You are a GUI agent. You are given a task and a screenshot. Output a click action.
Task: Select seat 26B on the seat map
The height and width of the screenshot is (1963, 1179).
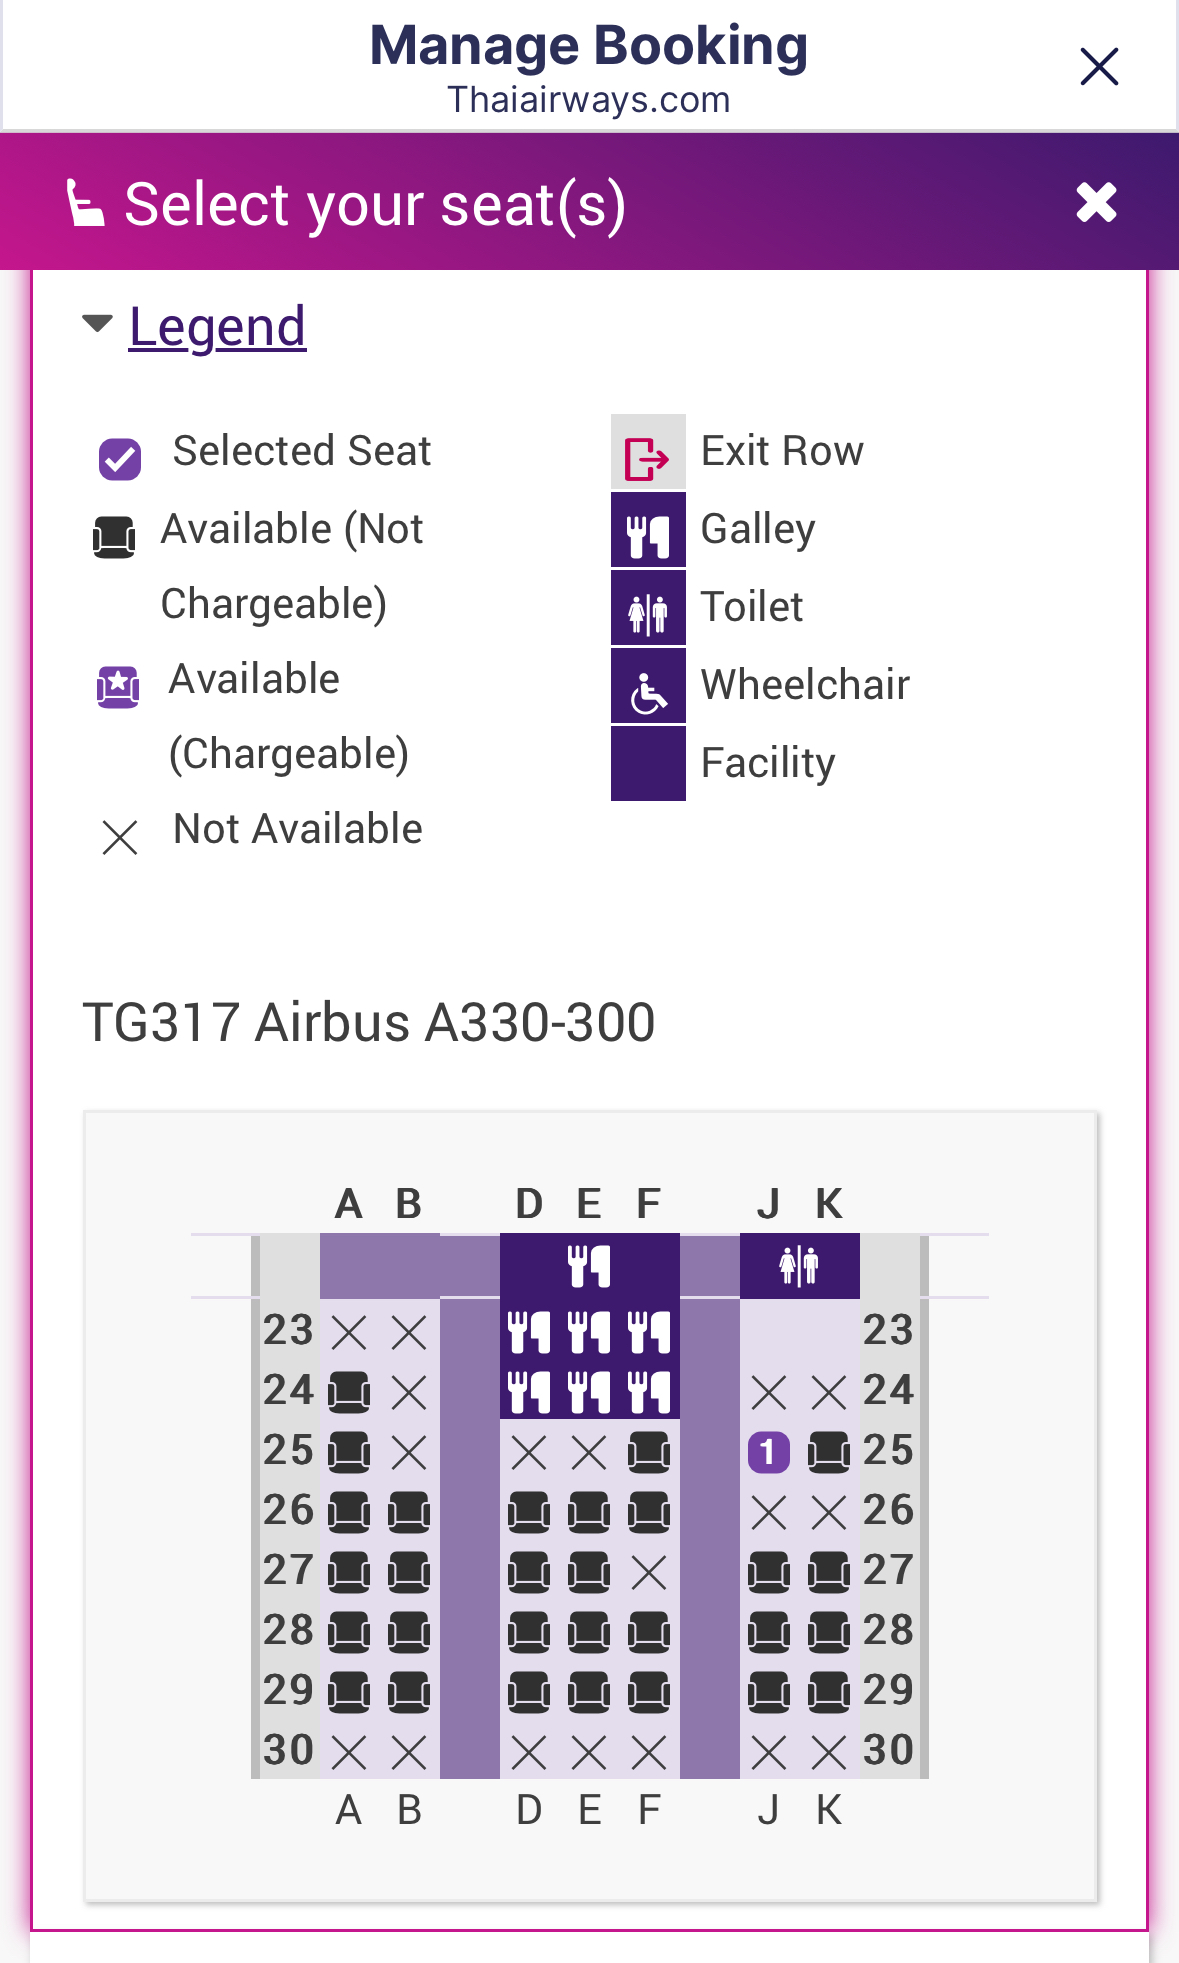coord(409,1512)
